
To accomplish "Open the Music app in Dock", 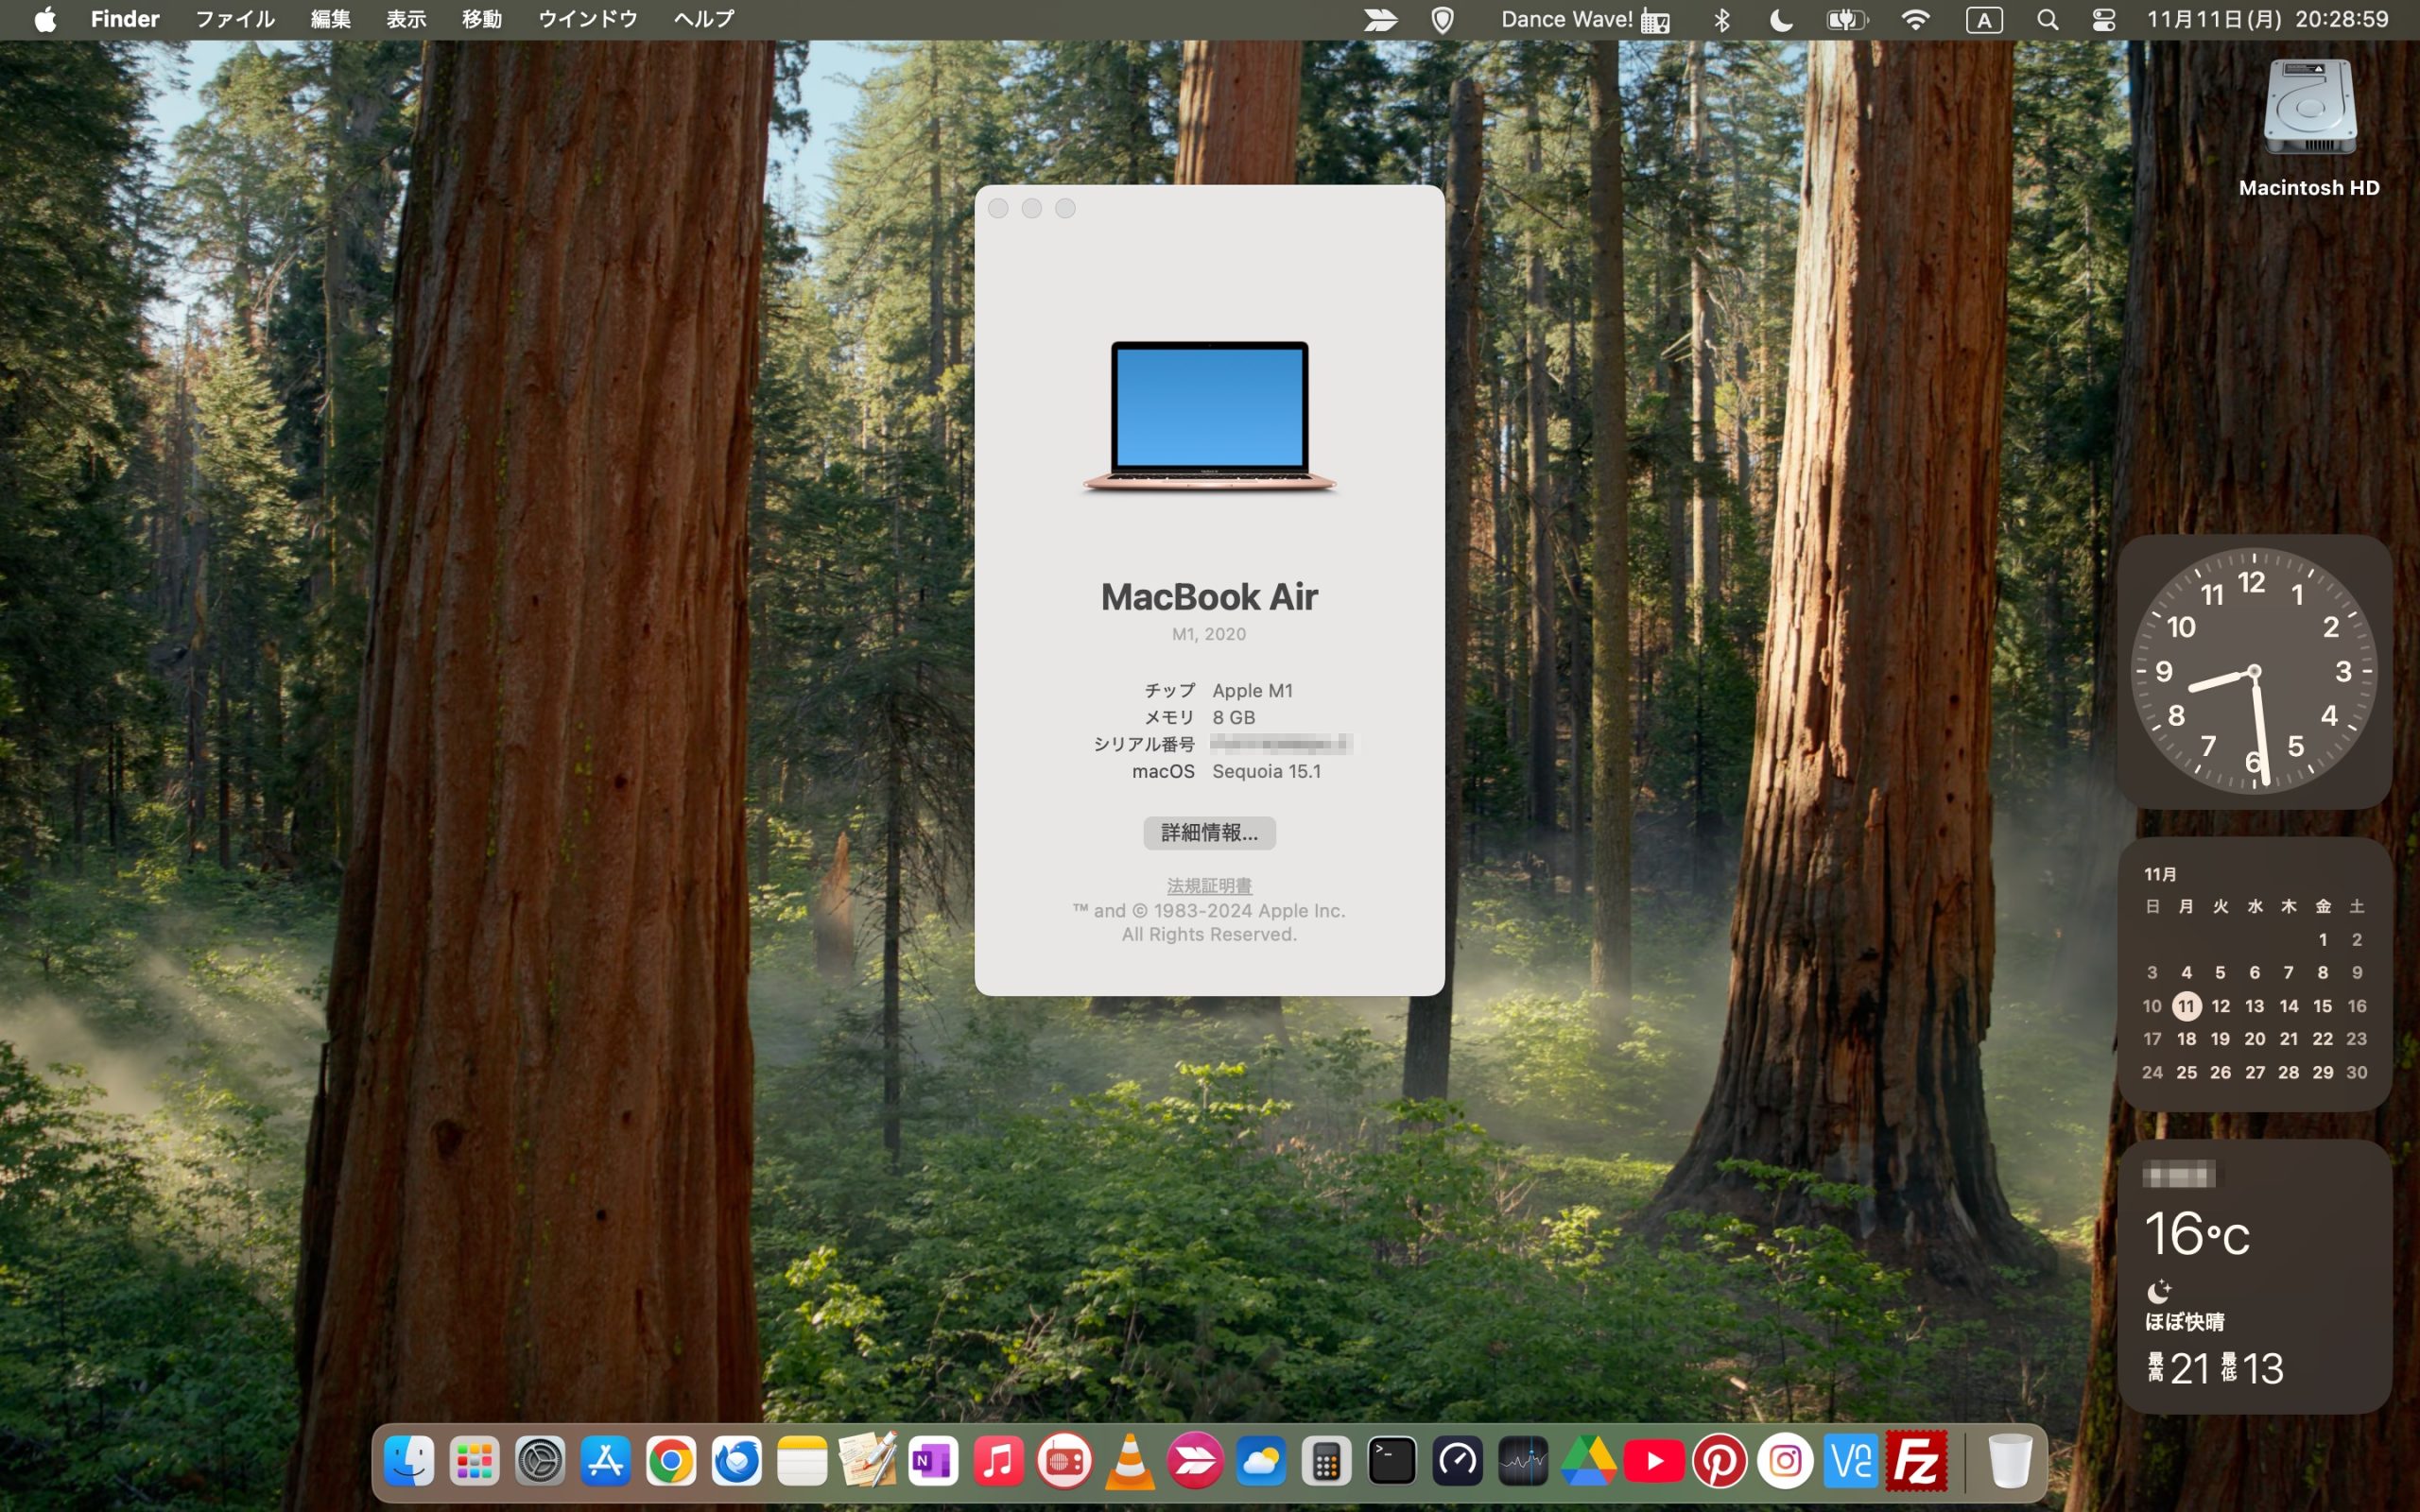I will [999, 1462].
